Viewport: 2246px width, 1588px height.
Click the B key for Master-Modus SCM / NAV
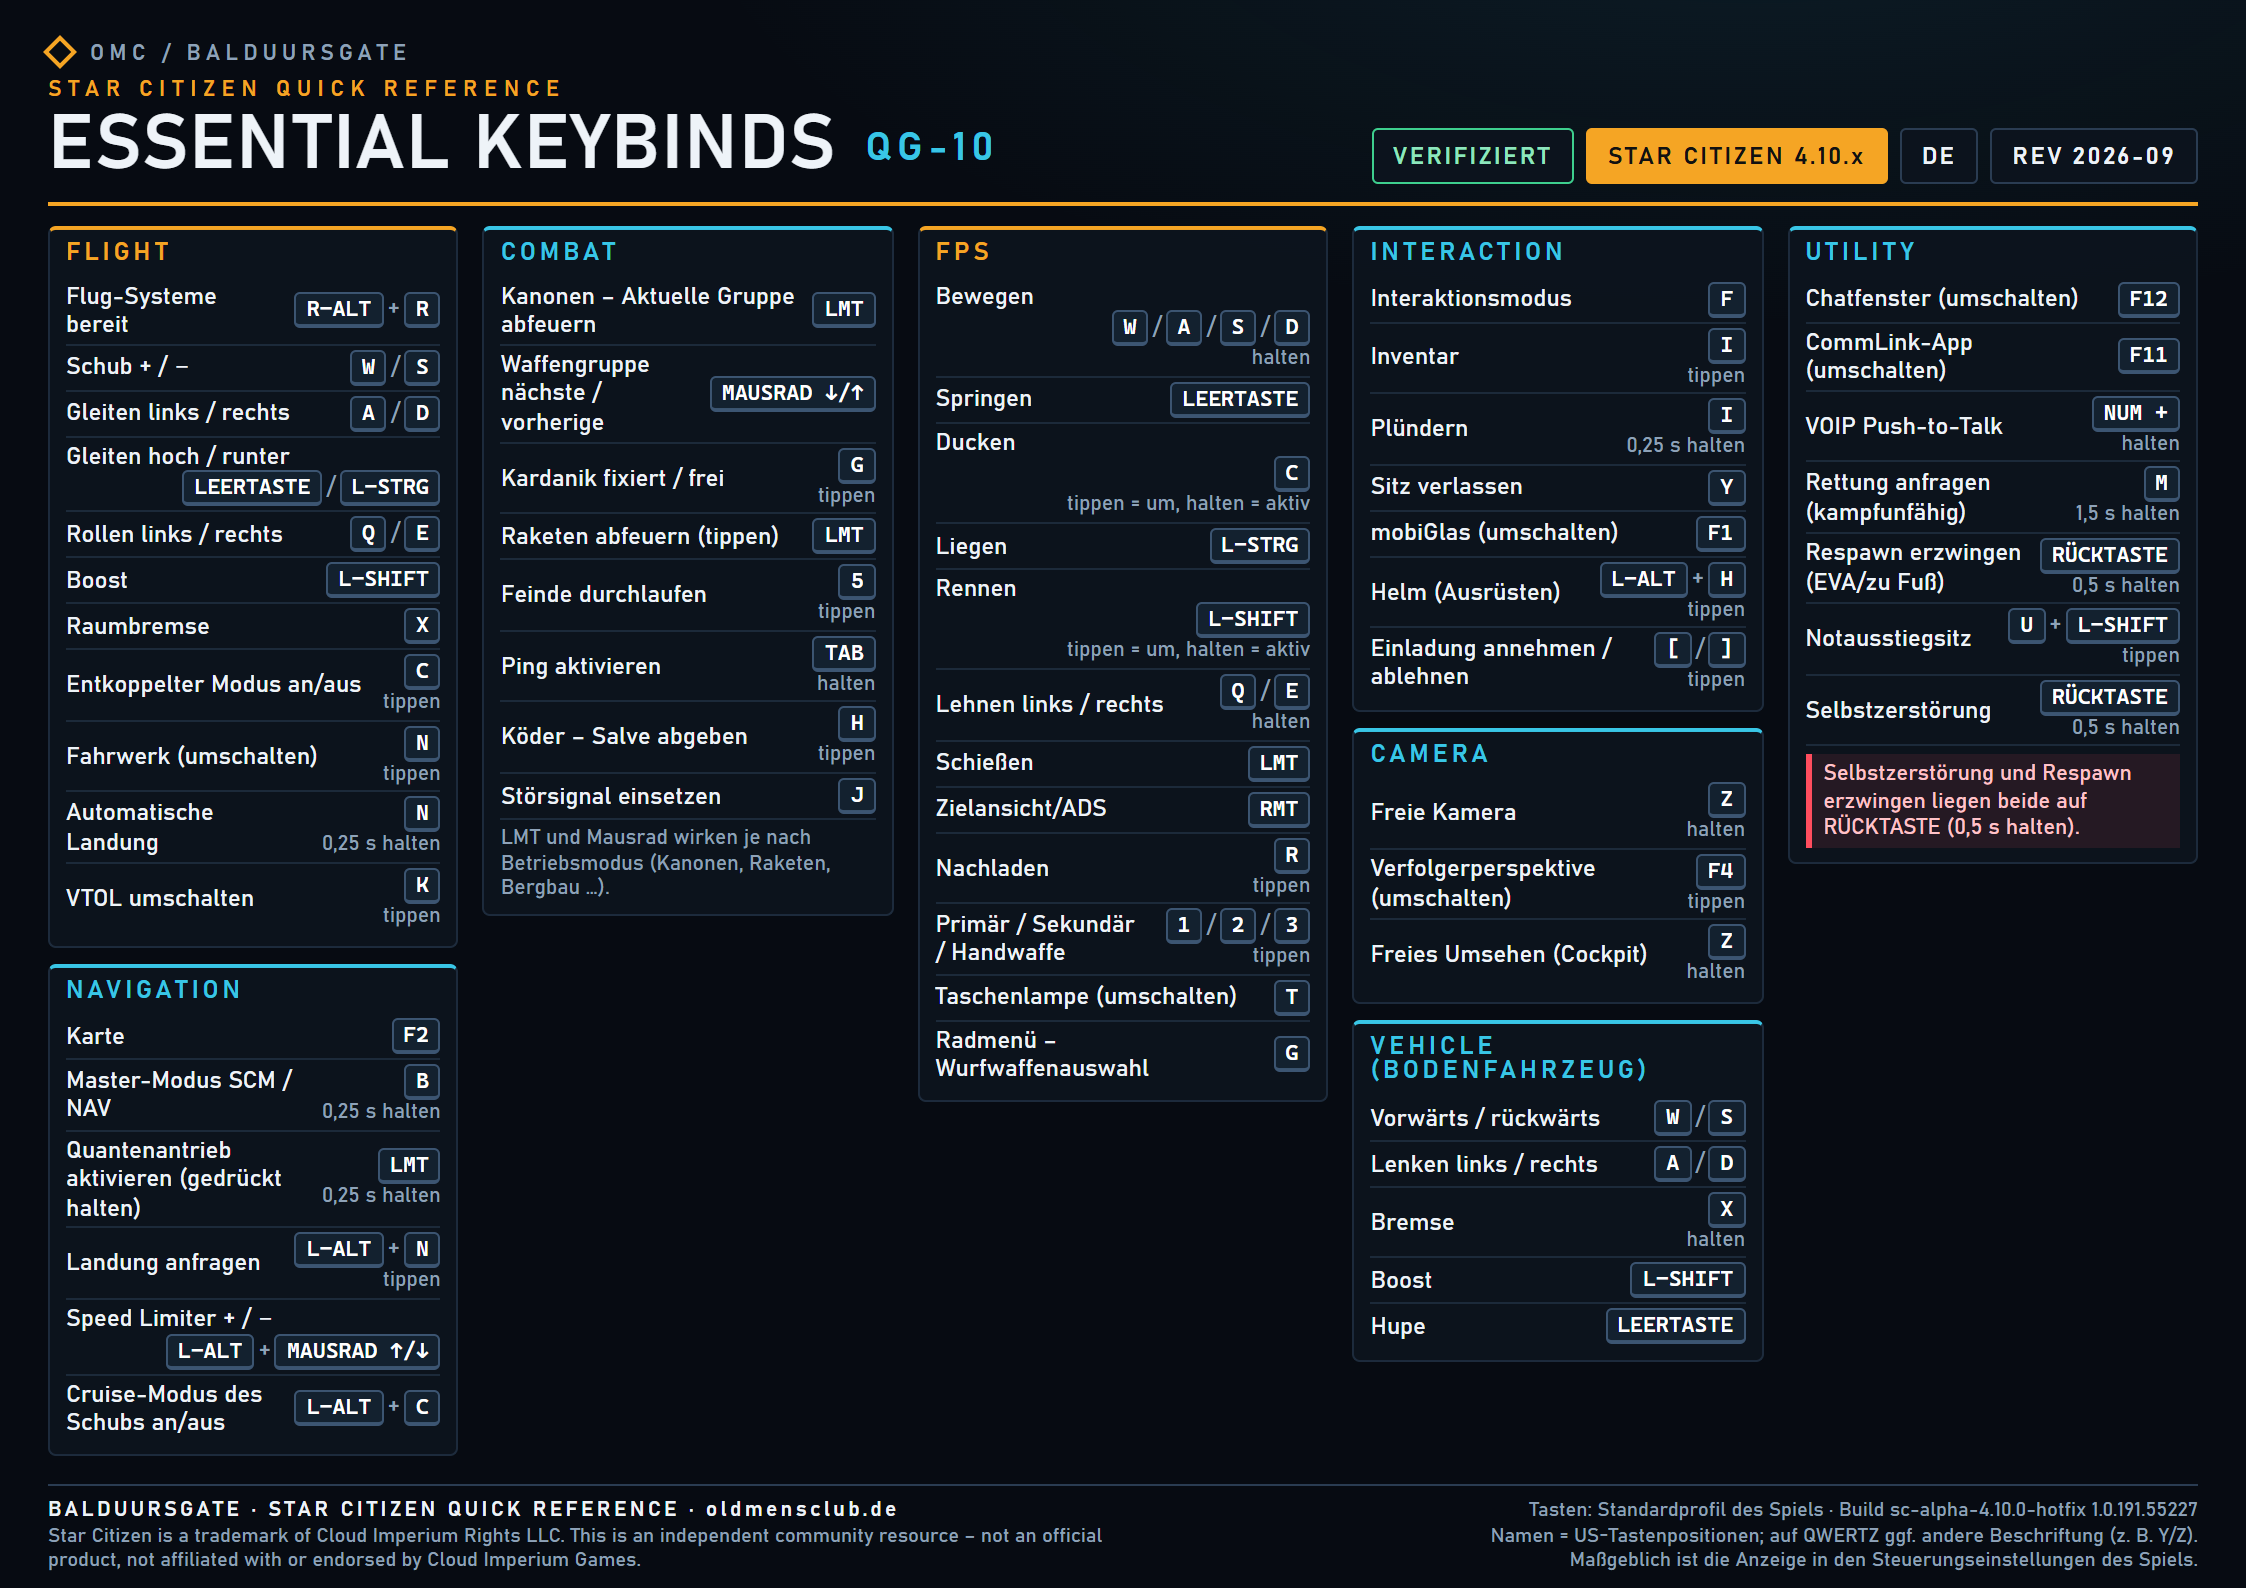422,1081
